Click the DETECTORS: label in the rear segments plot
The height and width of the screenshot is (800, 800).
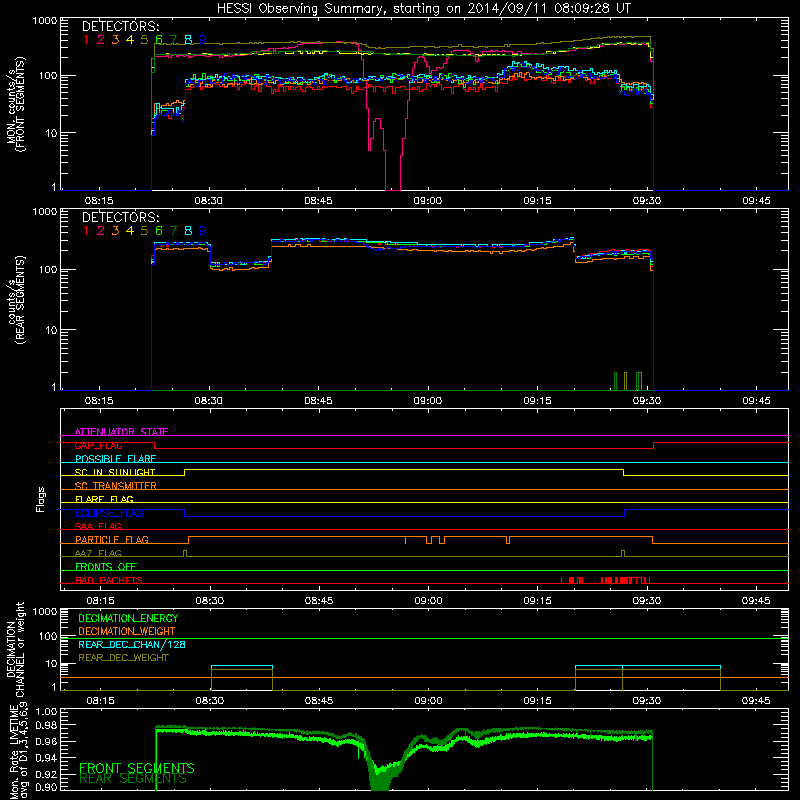[x=121, y=218]
